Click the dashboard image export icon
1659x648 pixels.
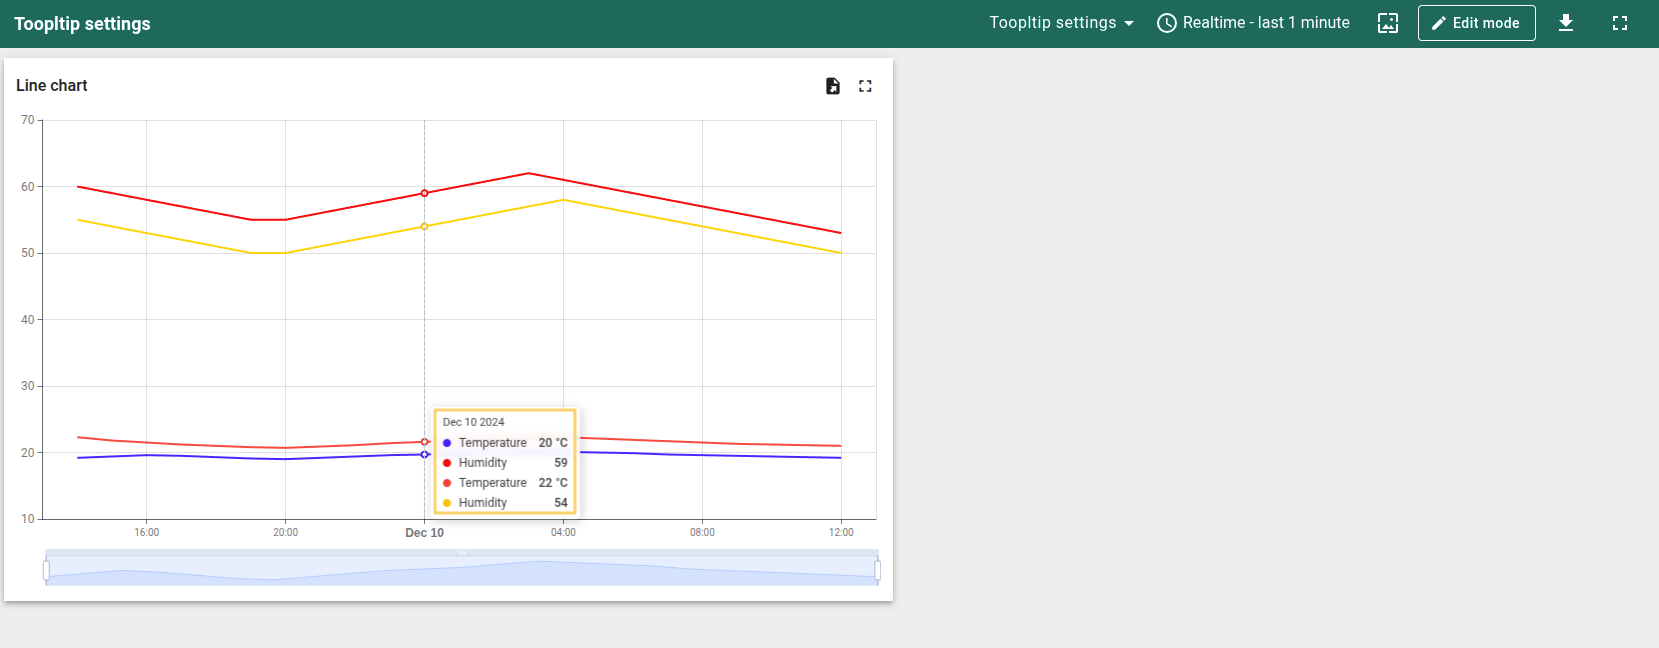click(x=1388, y=23)
